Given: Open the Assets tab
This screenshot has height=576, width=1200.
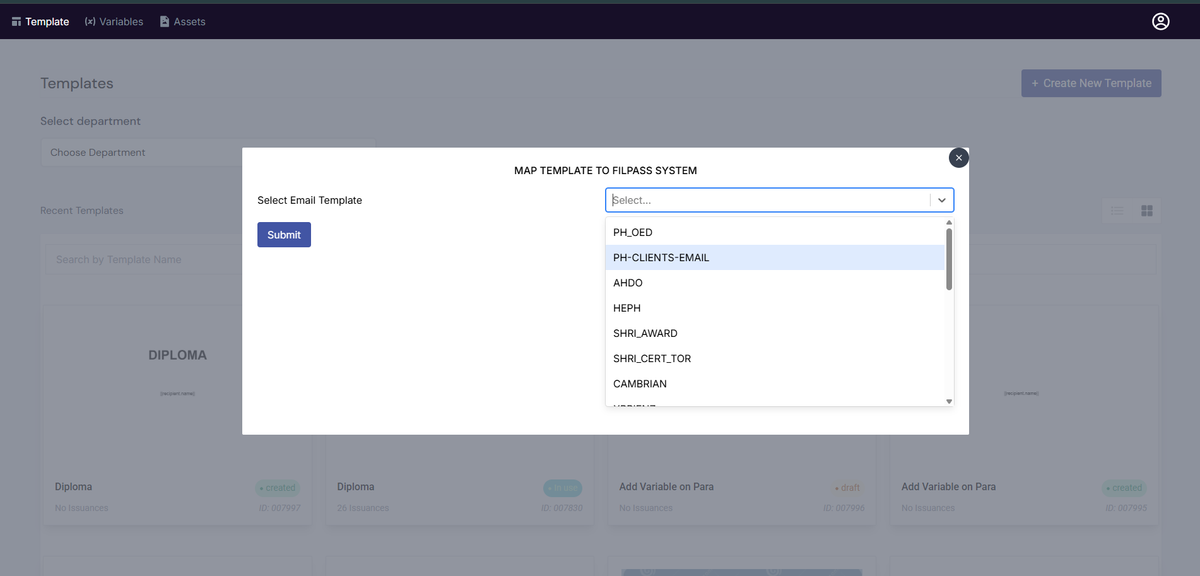Looking at the screenshot, I should click(x=182, y=21).
